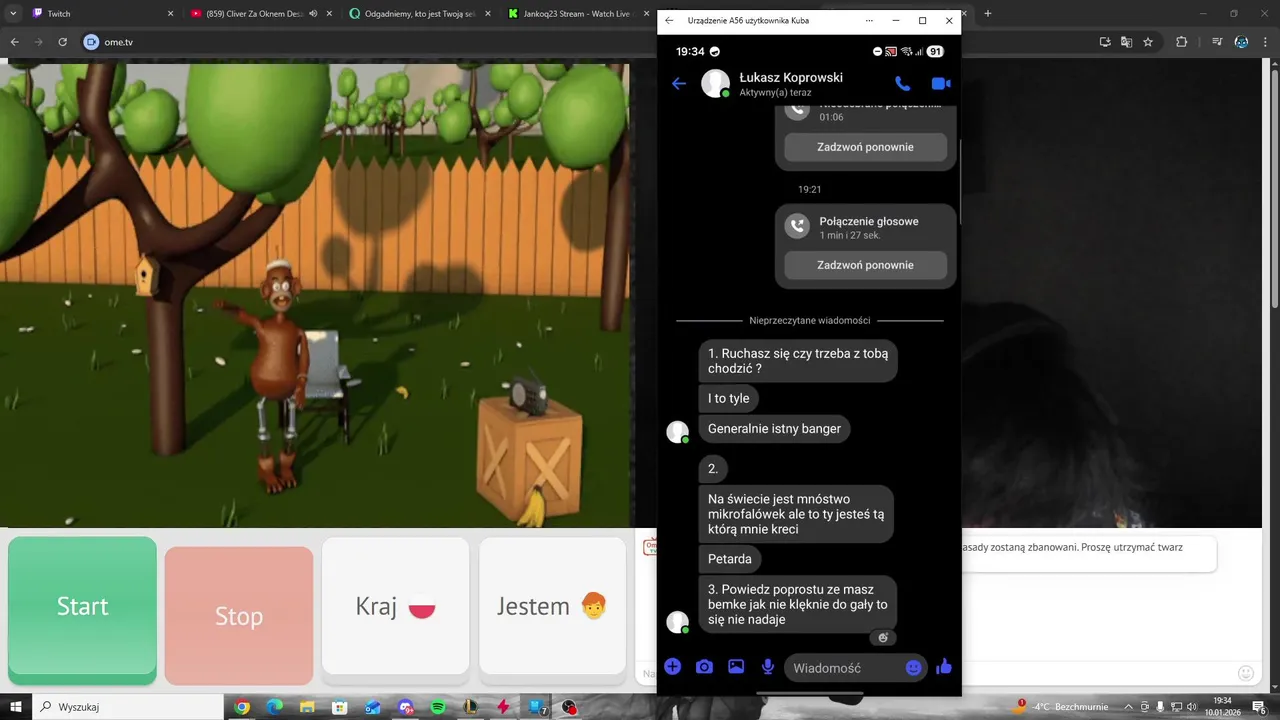Click Zadzwoń ponownie under the 01:06 call
This screenshot has width=1280, height=720.
tap(865, 147)
